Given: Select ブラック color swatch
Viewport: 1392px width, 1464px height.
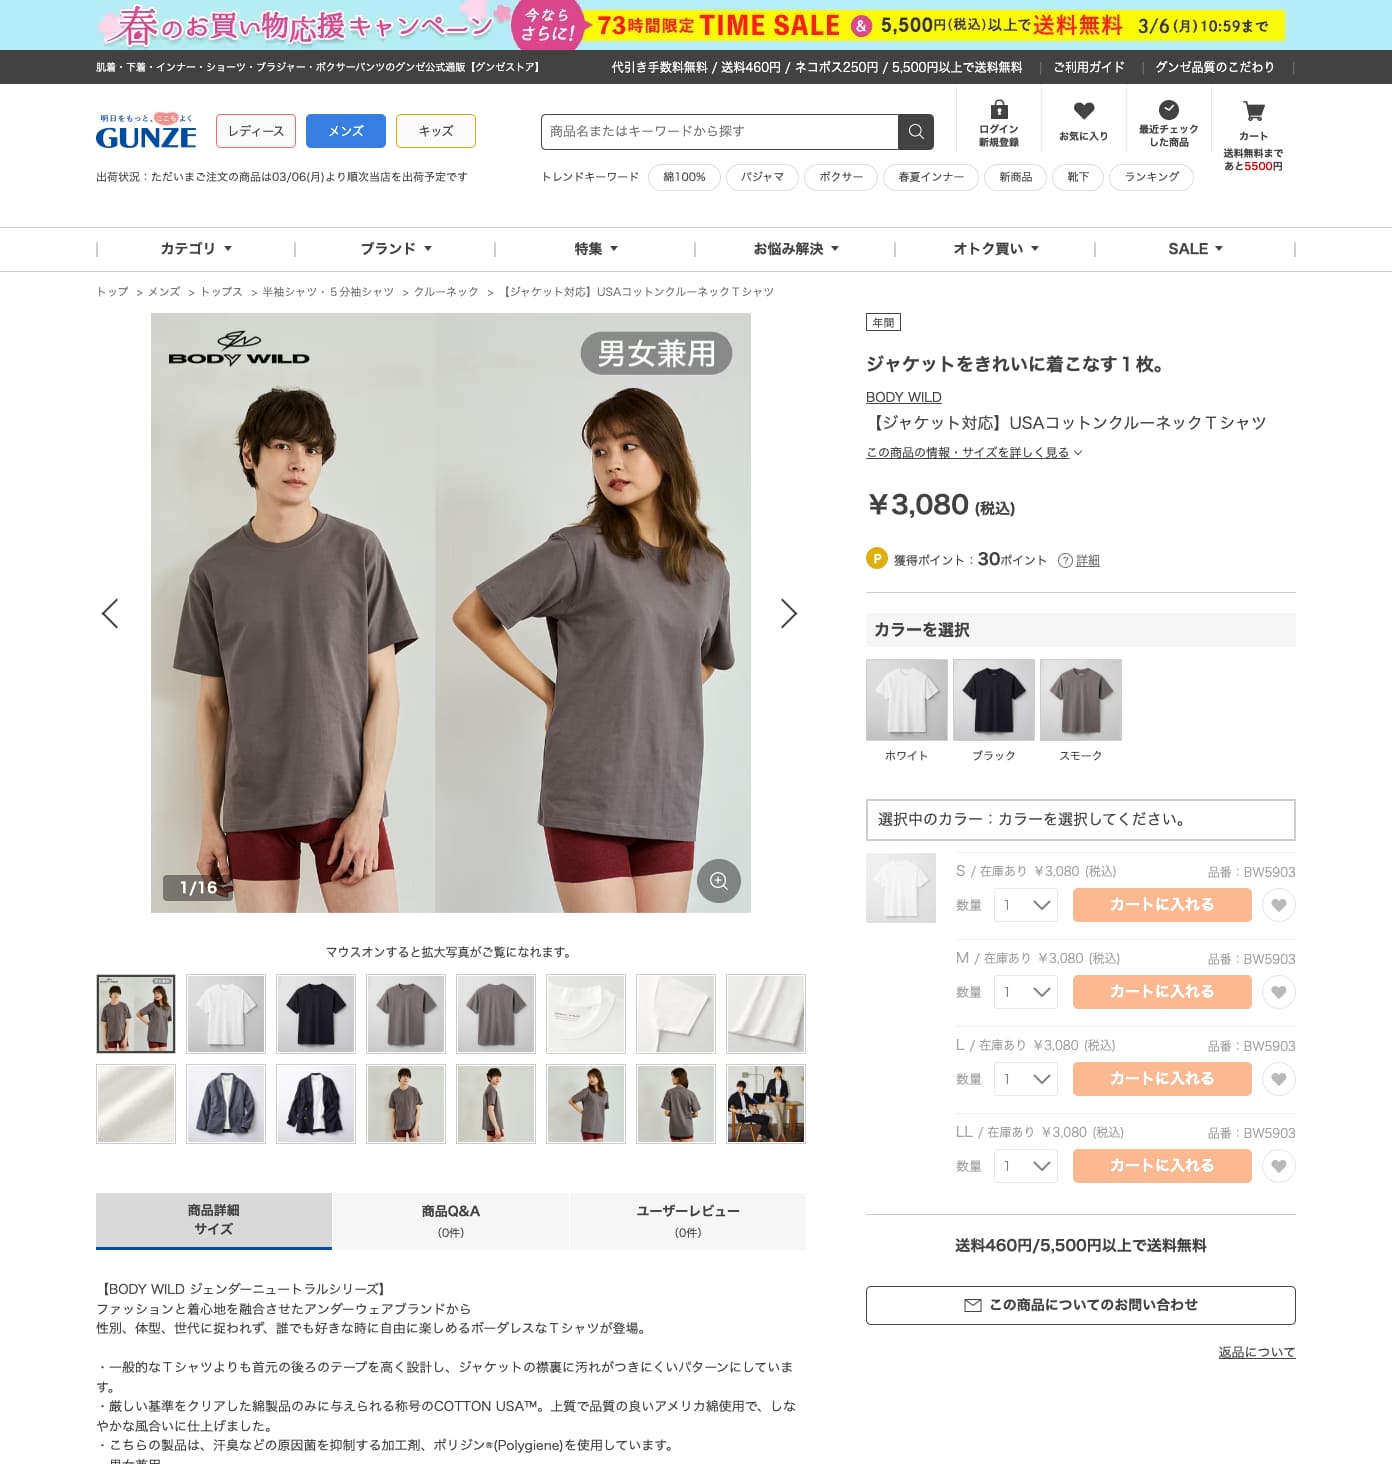Looking at the screenshot, I should point(994,700).
